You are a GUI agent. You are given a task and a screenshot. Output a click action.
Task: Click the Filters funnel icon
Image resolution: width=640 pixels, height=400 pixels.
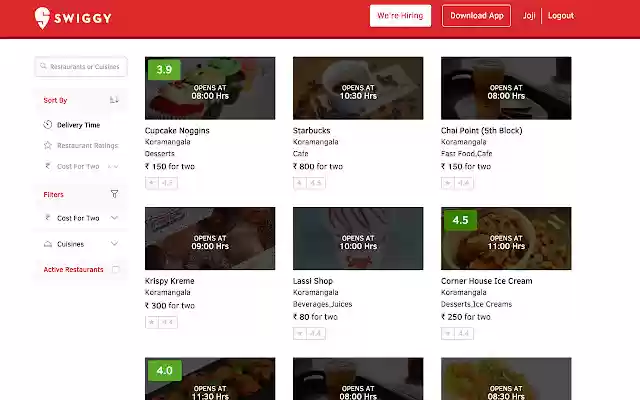click(x=114, y=194)
